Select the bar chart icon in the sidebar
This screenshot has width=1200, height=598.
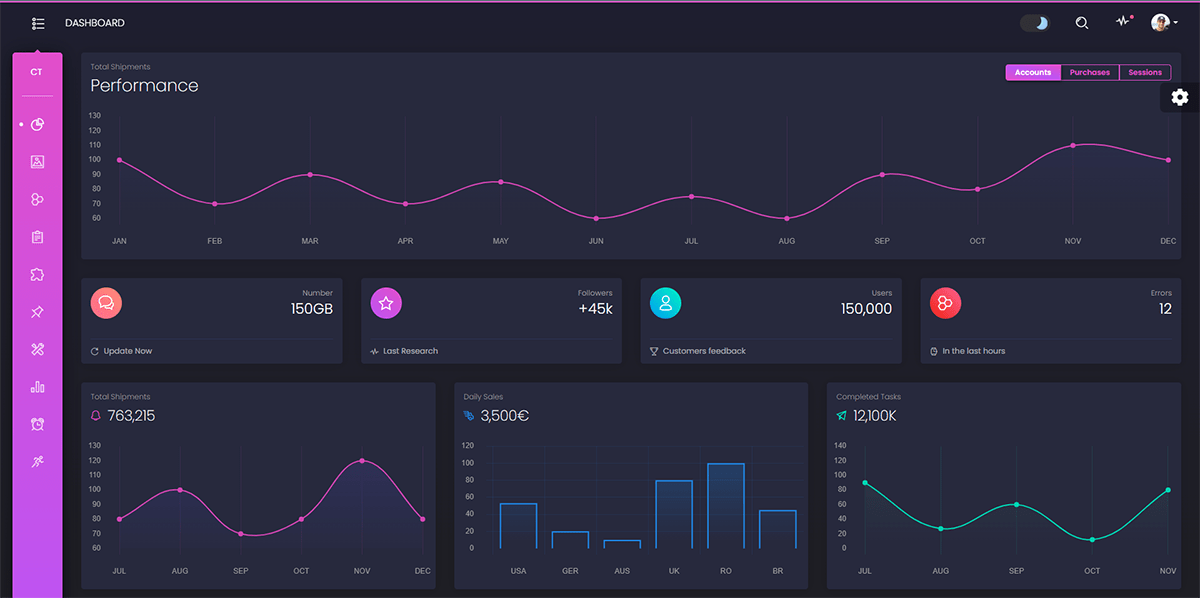coord(37,386)
